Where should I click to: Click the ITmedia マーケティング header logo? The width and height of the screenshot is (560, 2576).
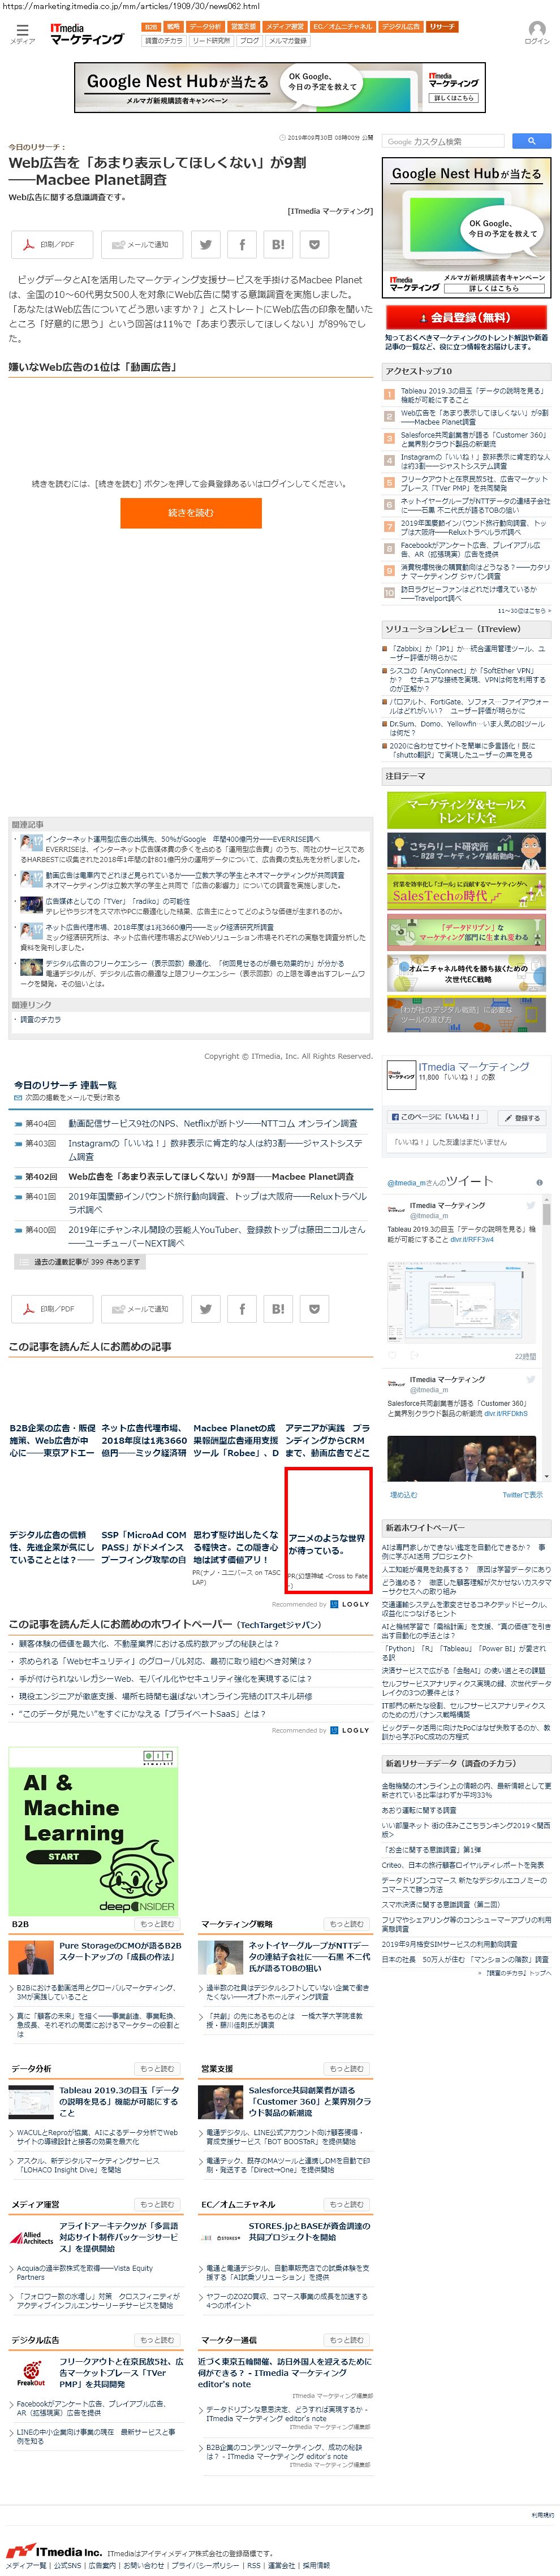click(86, 34)
